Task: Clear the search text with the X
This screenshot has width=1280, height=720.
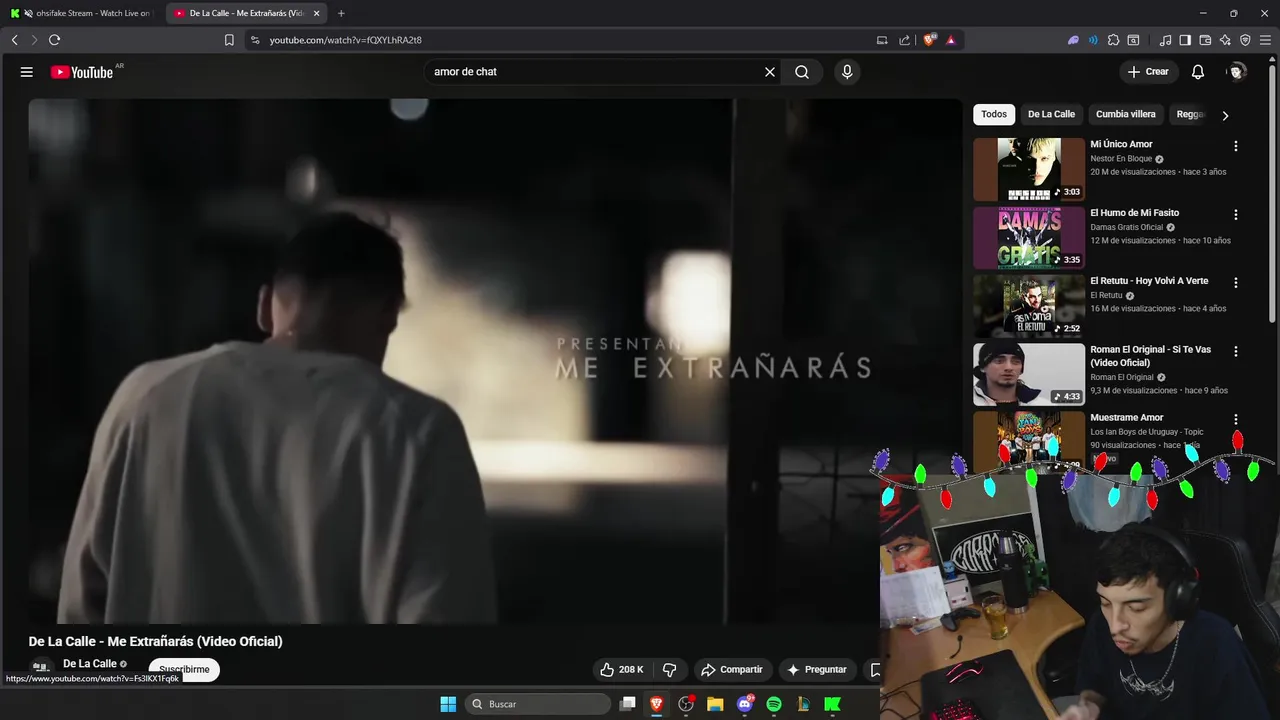Action: tap(770, 72)
